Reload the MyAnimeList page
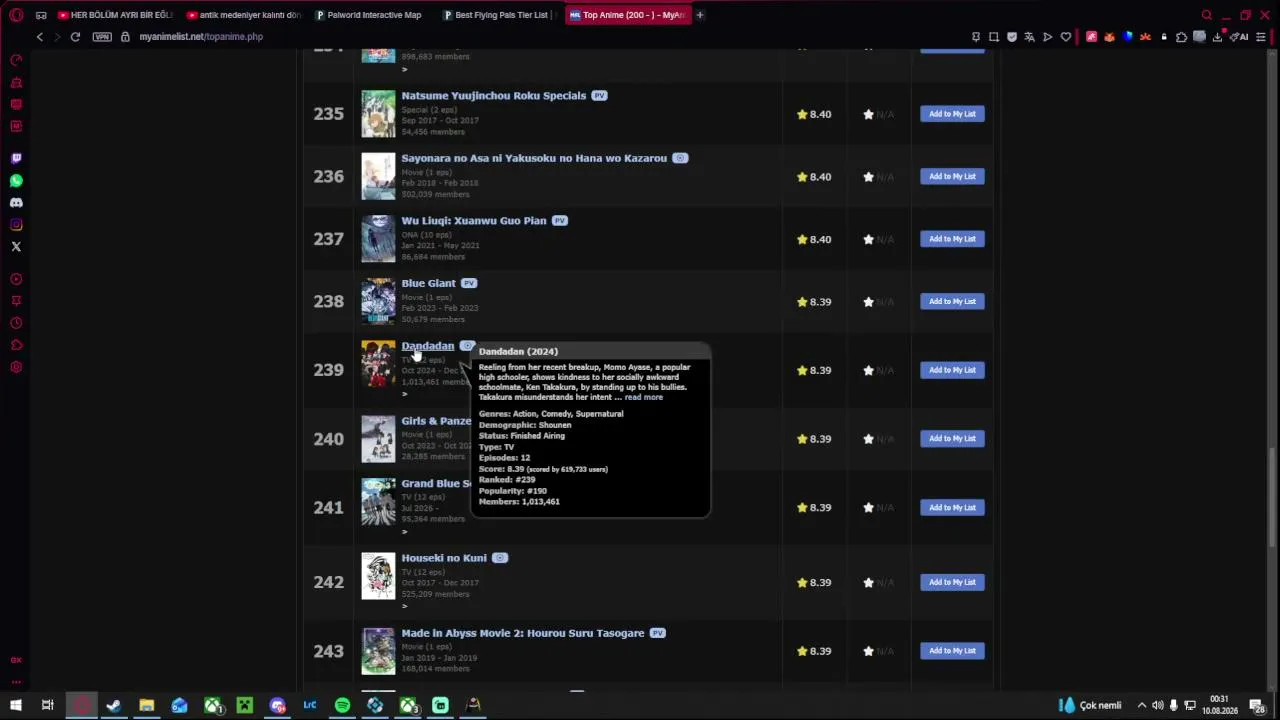 (x=75, y=37)
